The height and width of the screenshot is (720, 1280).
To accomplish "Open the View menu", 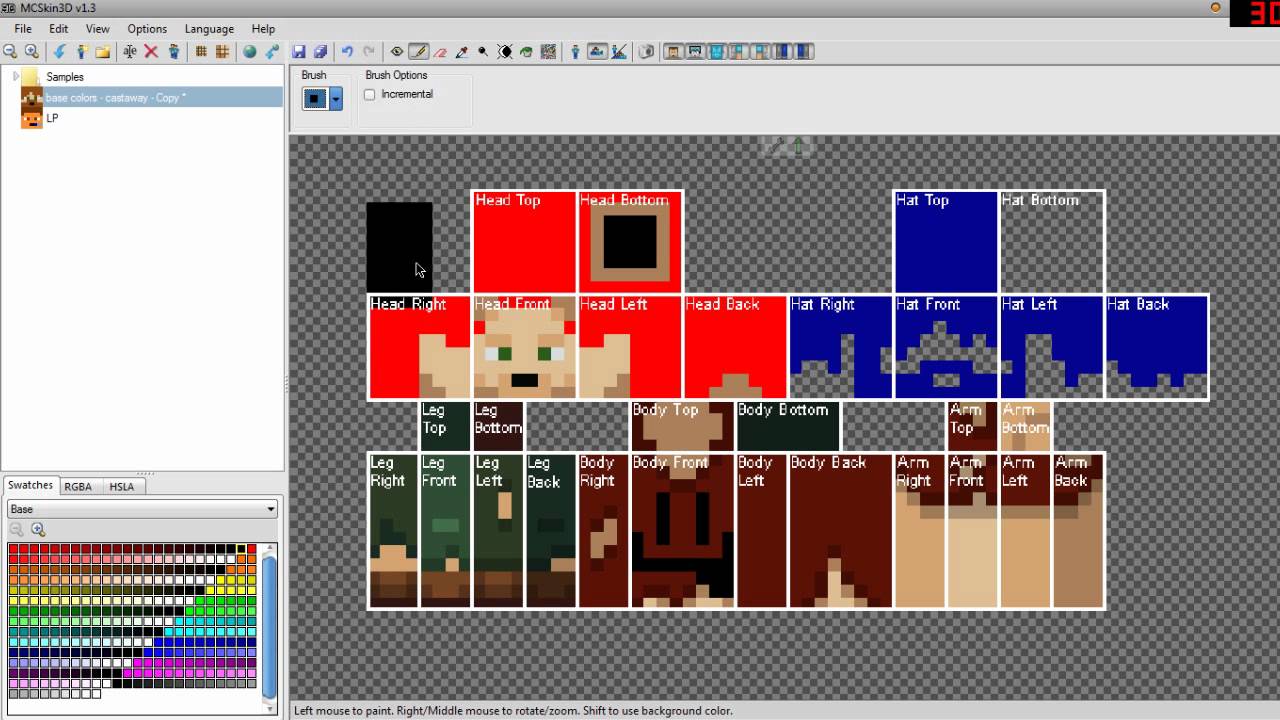I will pyautogui.click(x=98, y=29).
